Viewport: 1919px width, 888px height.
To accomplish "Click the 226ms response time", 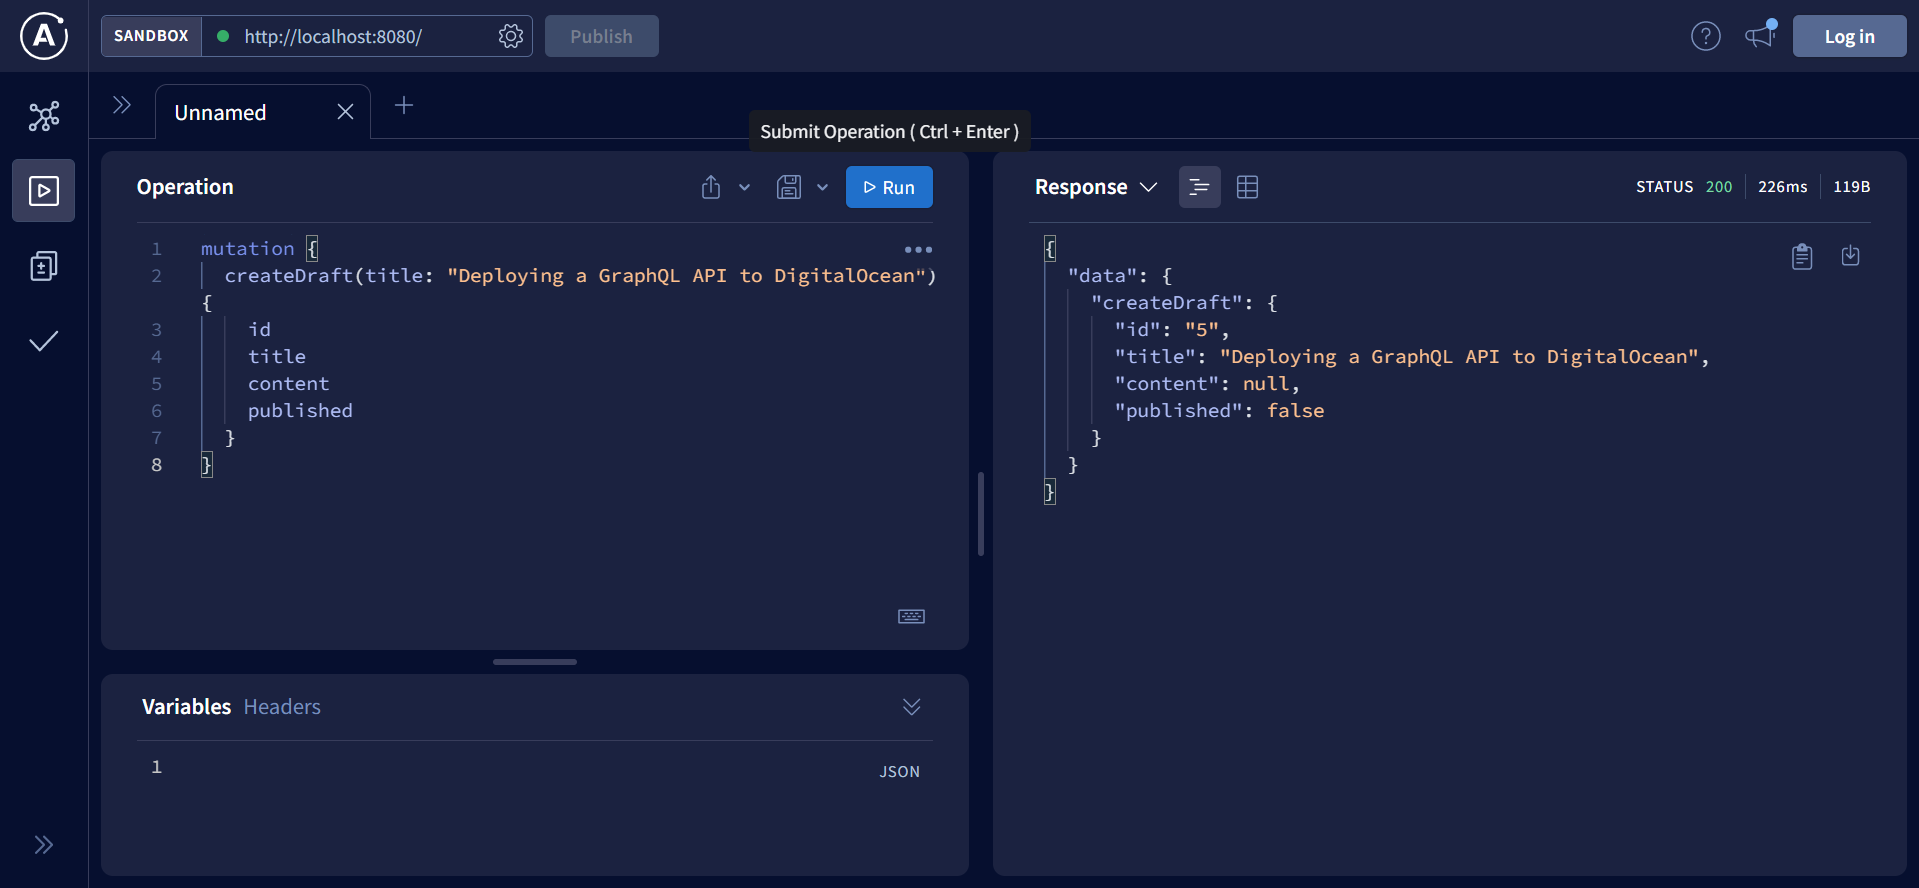I will [1783, 187].
